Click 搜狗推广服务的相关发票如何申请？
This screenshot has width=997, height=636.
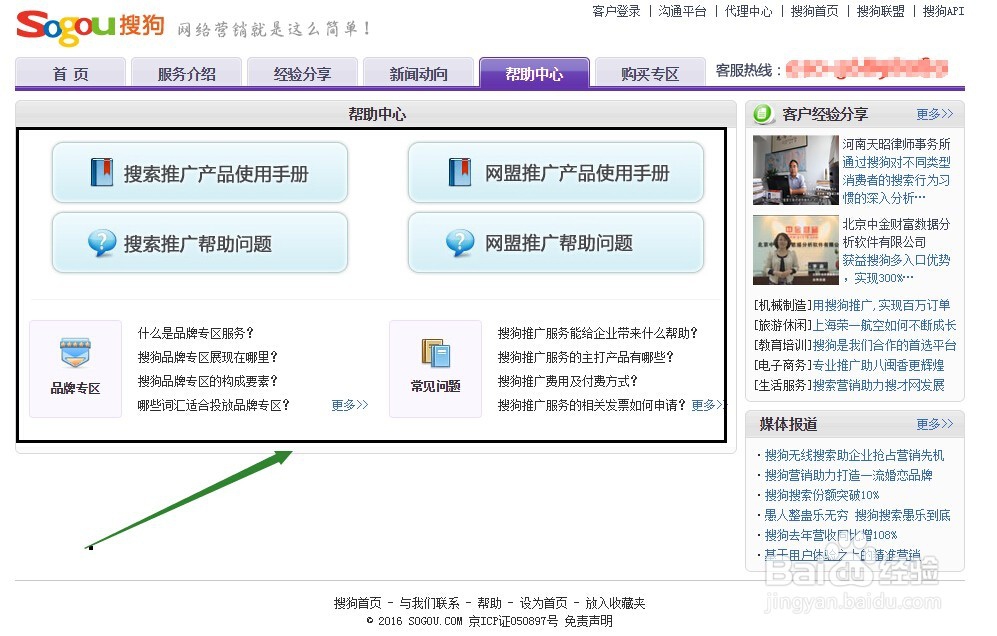pyautogui.click(x=592, y=405)
